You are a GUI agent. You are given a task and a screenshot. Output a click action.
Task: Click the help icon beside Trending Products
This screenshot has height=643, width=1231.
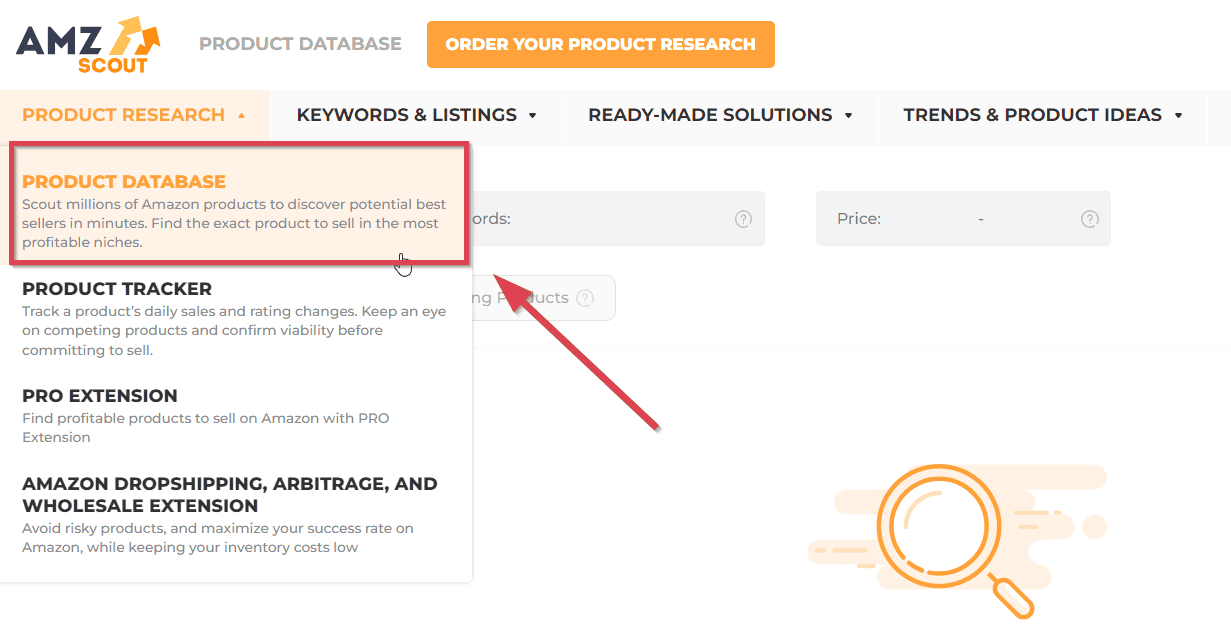(x=585, y=298)
